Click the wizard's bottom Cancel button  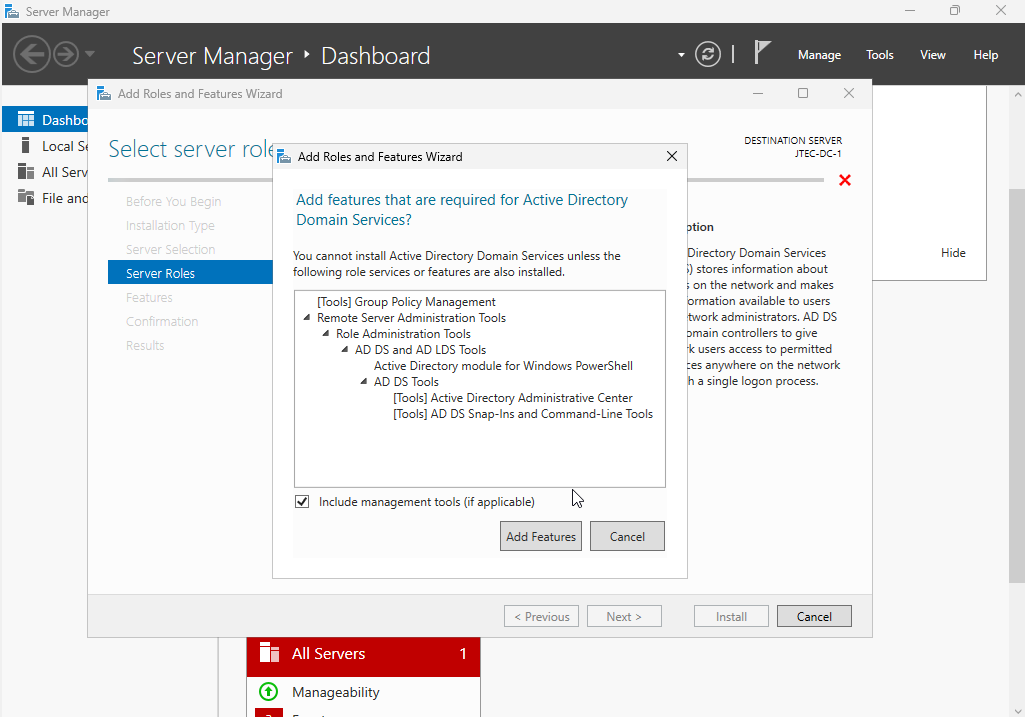(x=814, y=616)
